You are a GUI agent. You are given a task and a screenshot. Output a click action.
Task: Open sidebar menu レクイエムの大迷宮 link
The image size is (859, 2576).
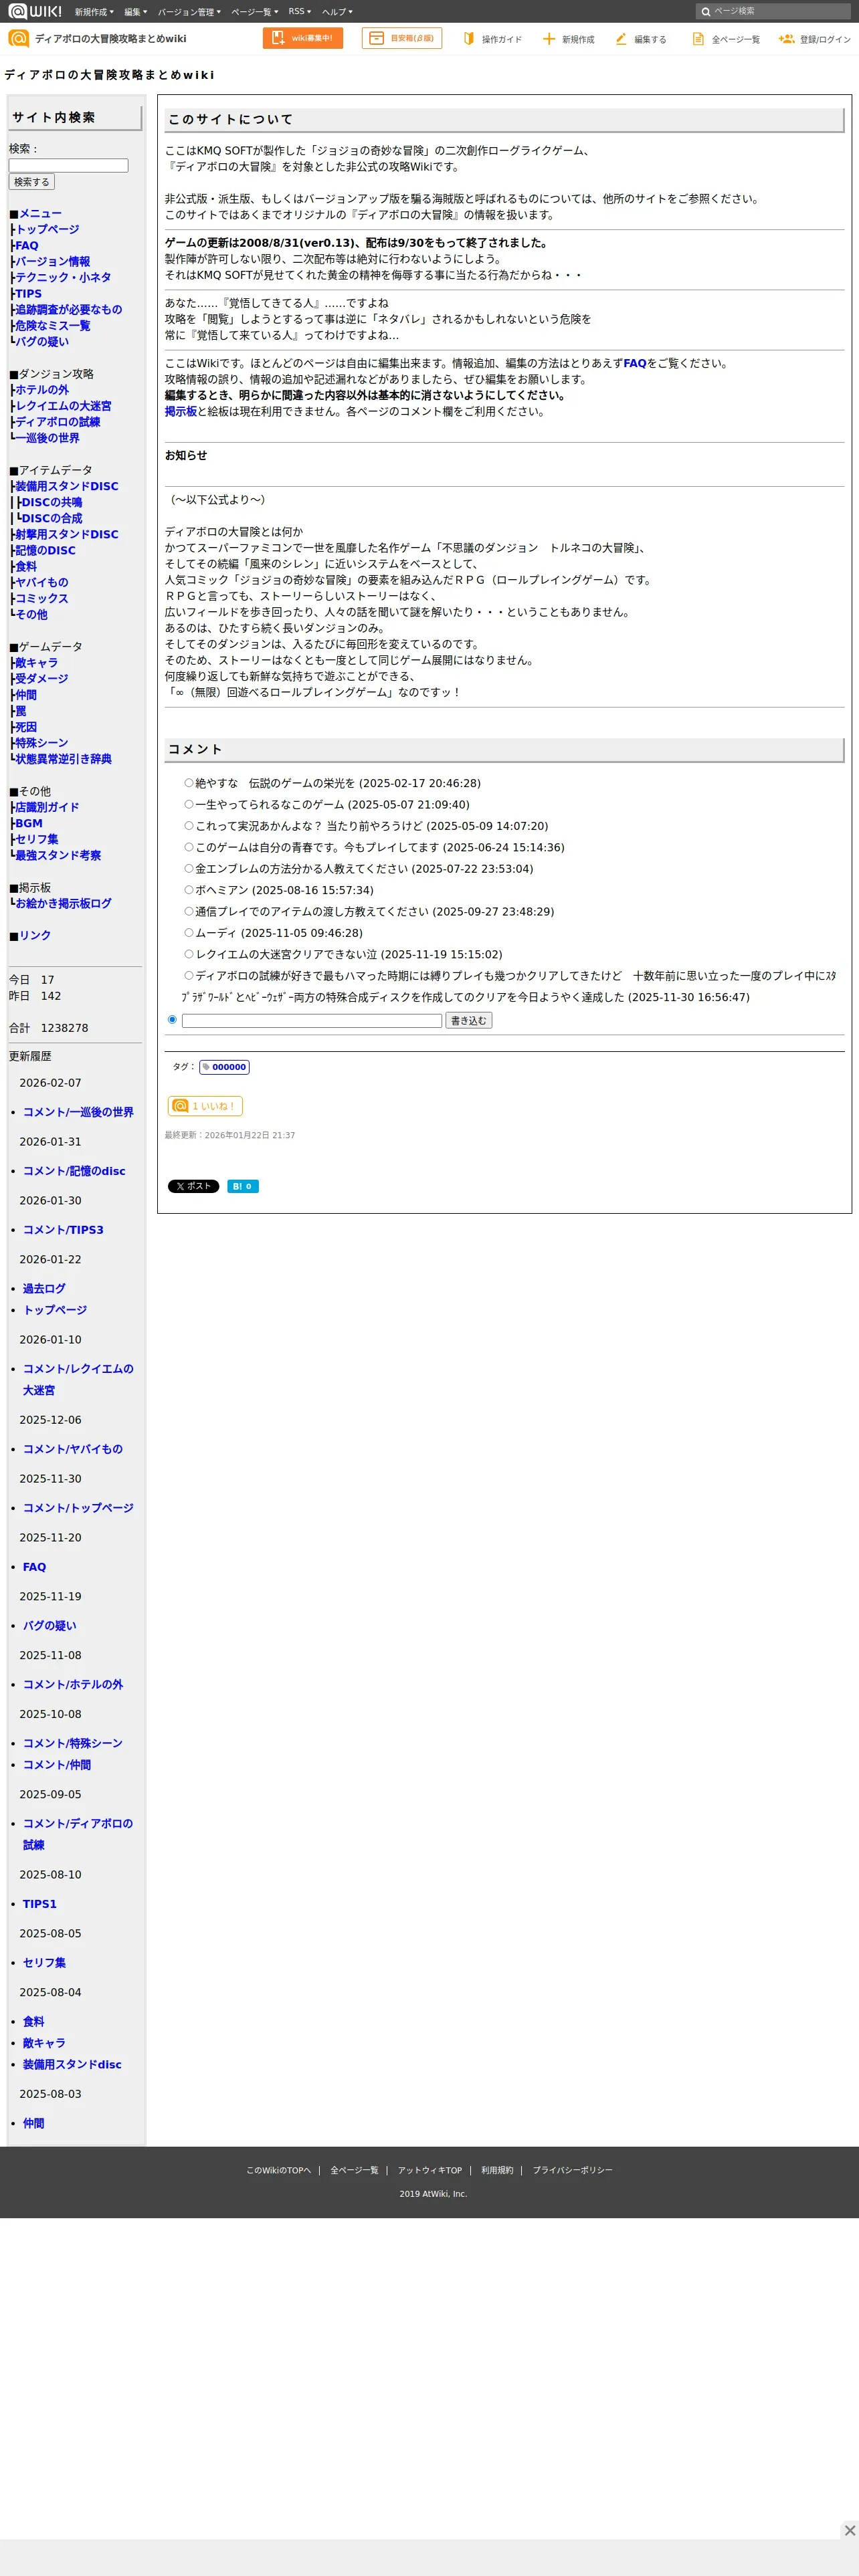63,406
